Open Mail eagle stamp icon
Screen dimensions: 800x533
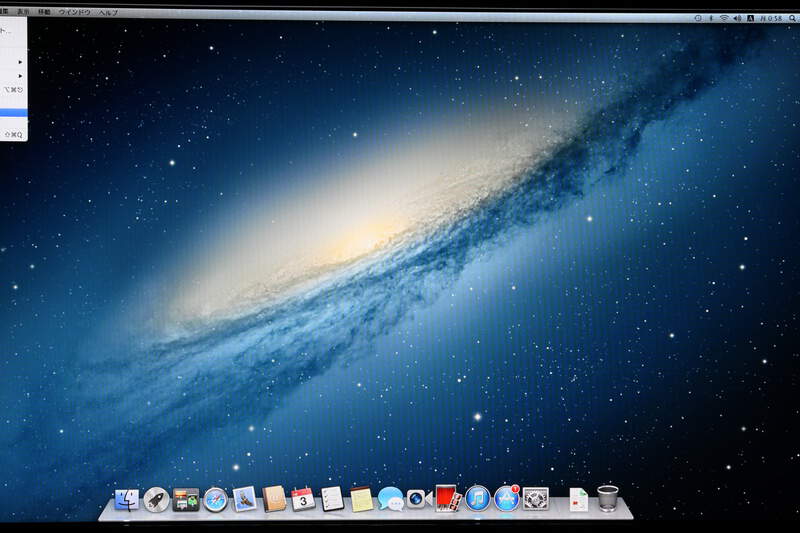245,499
